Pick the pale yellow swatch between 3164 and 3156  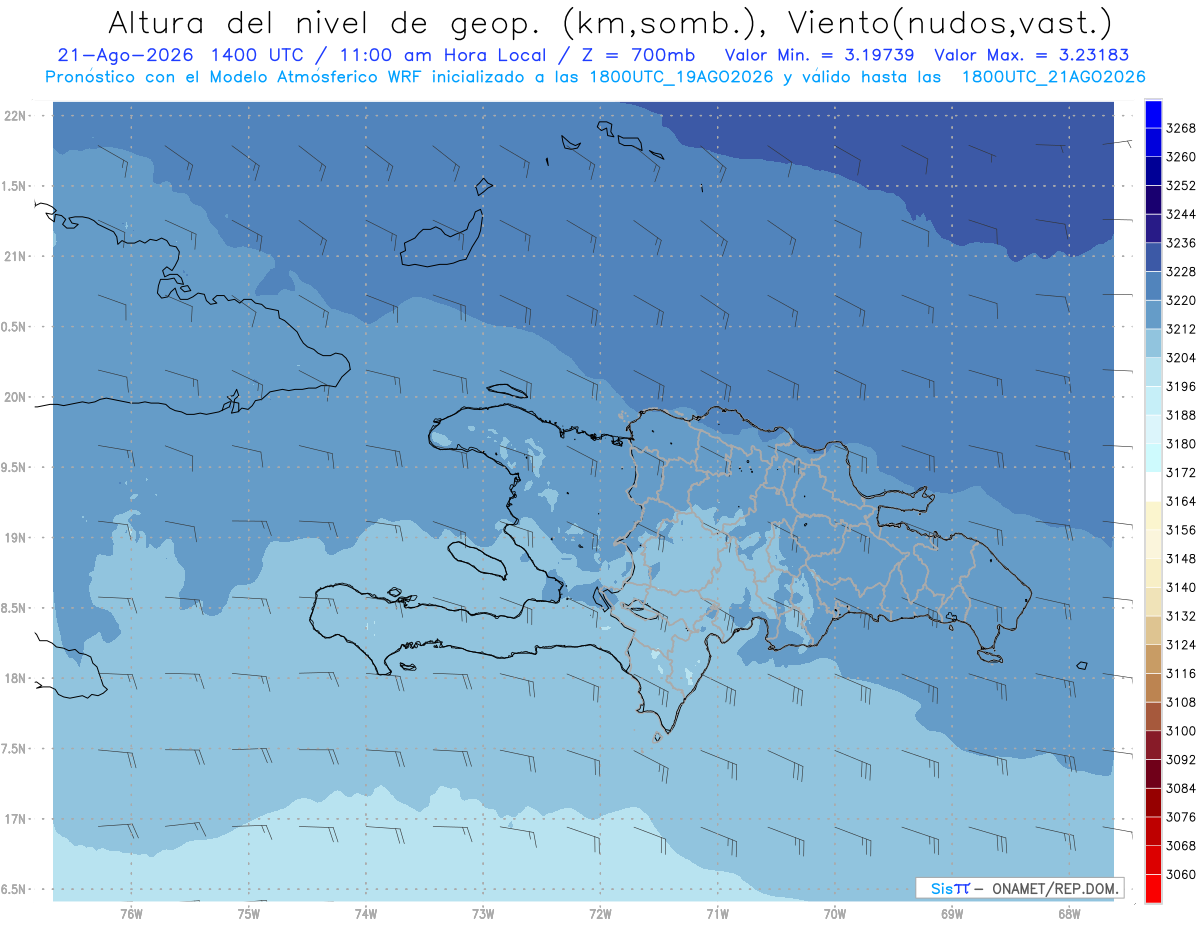pos(1152,515)
